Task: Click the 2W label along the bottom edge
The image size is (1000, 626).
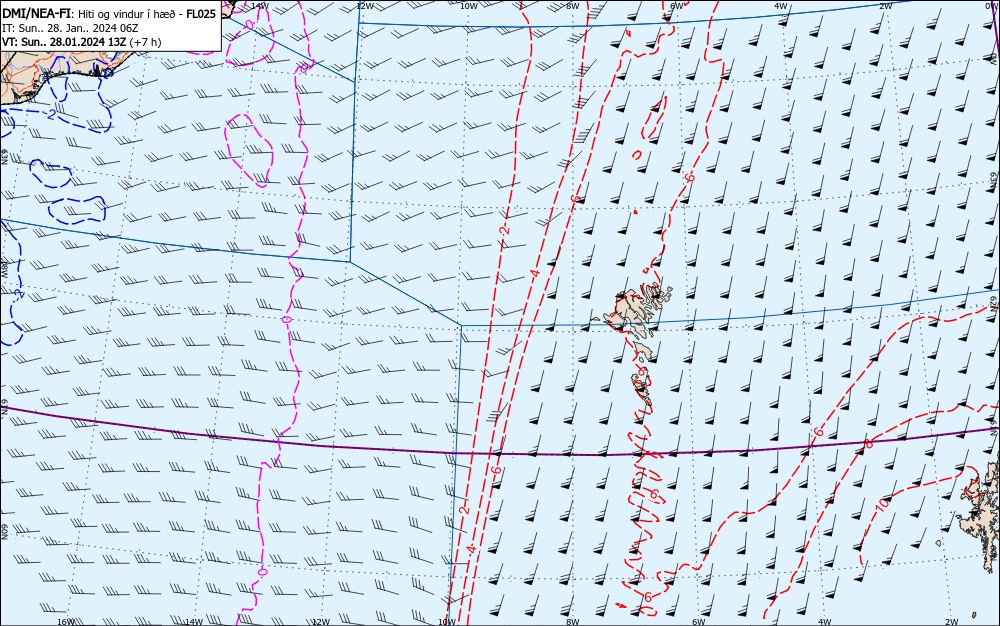Action: pos(951,622)
